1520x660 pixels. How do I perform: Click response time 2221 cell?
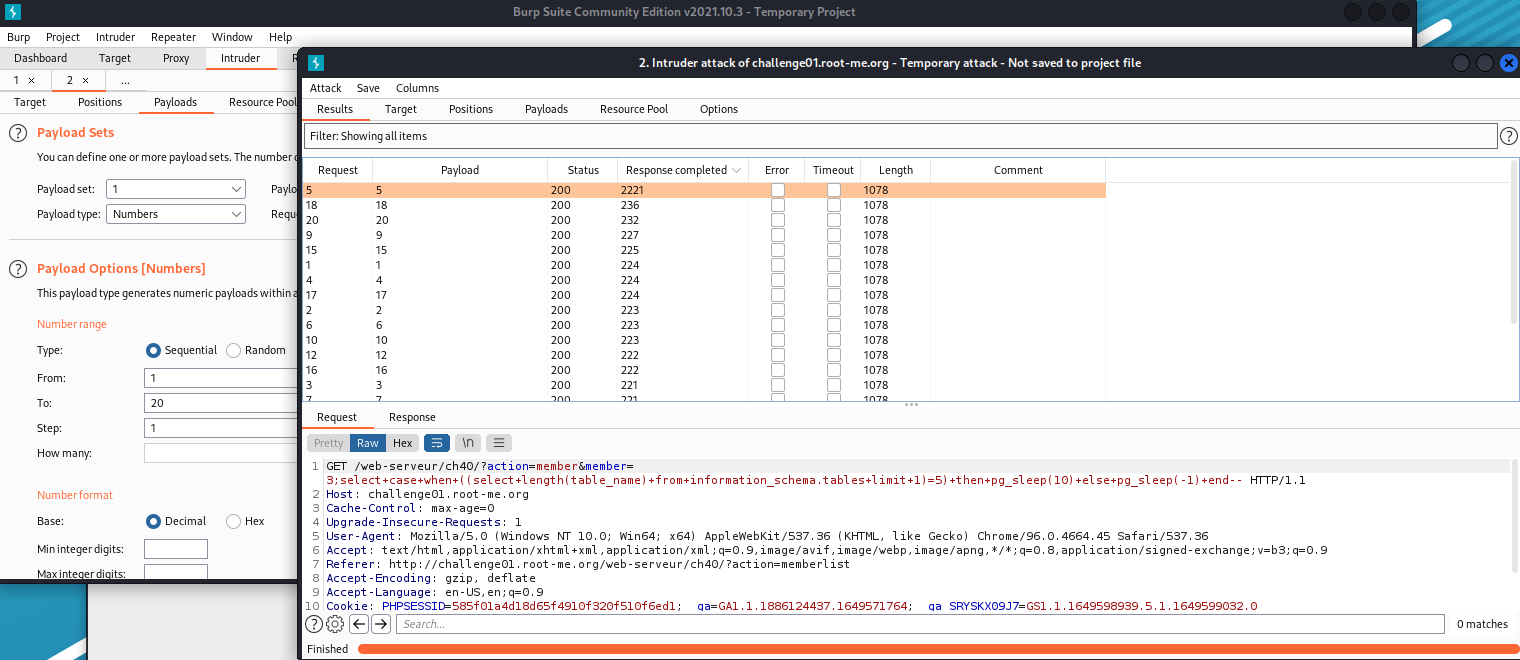683,190
